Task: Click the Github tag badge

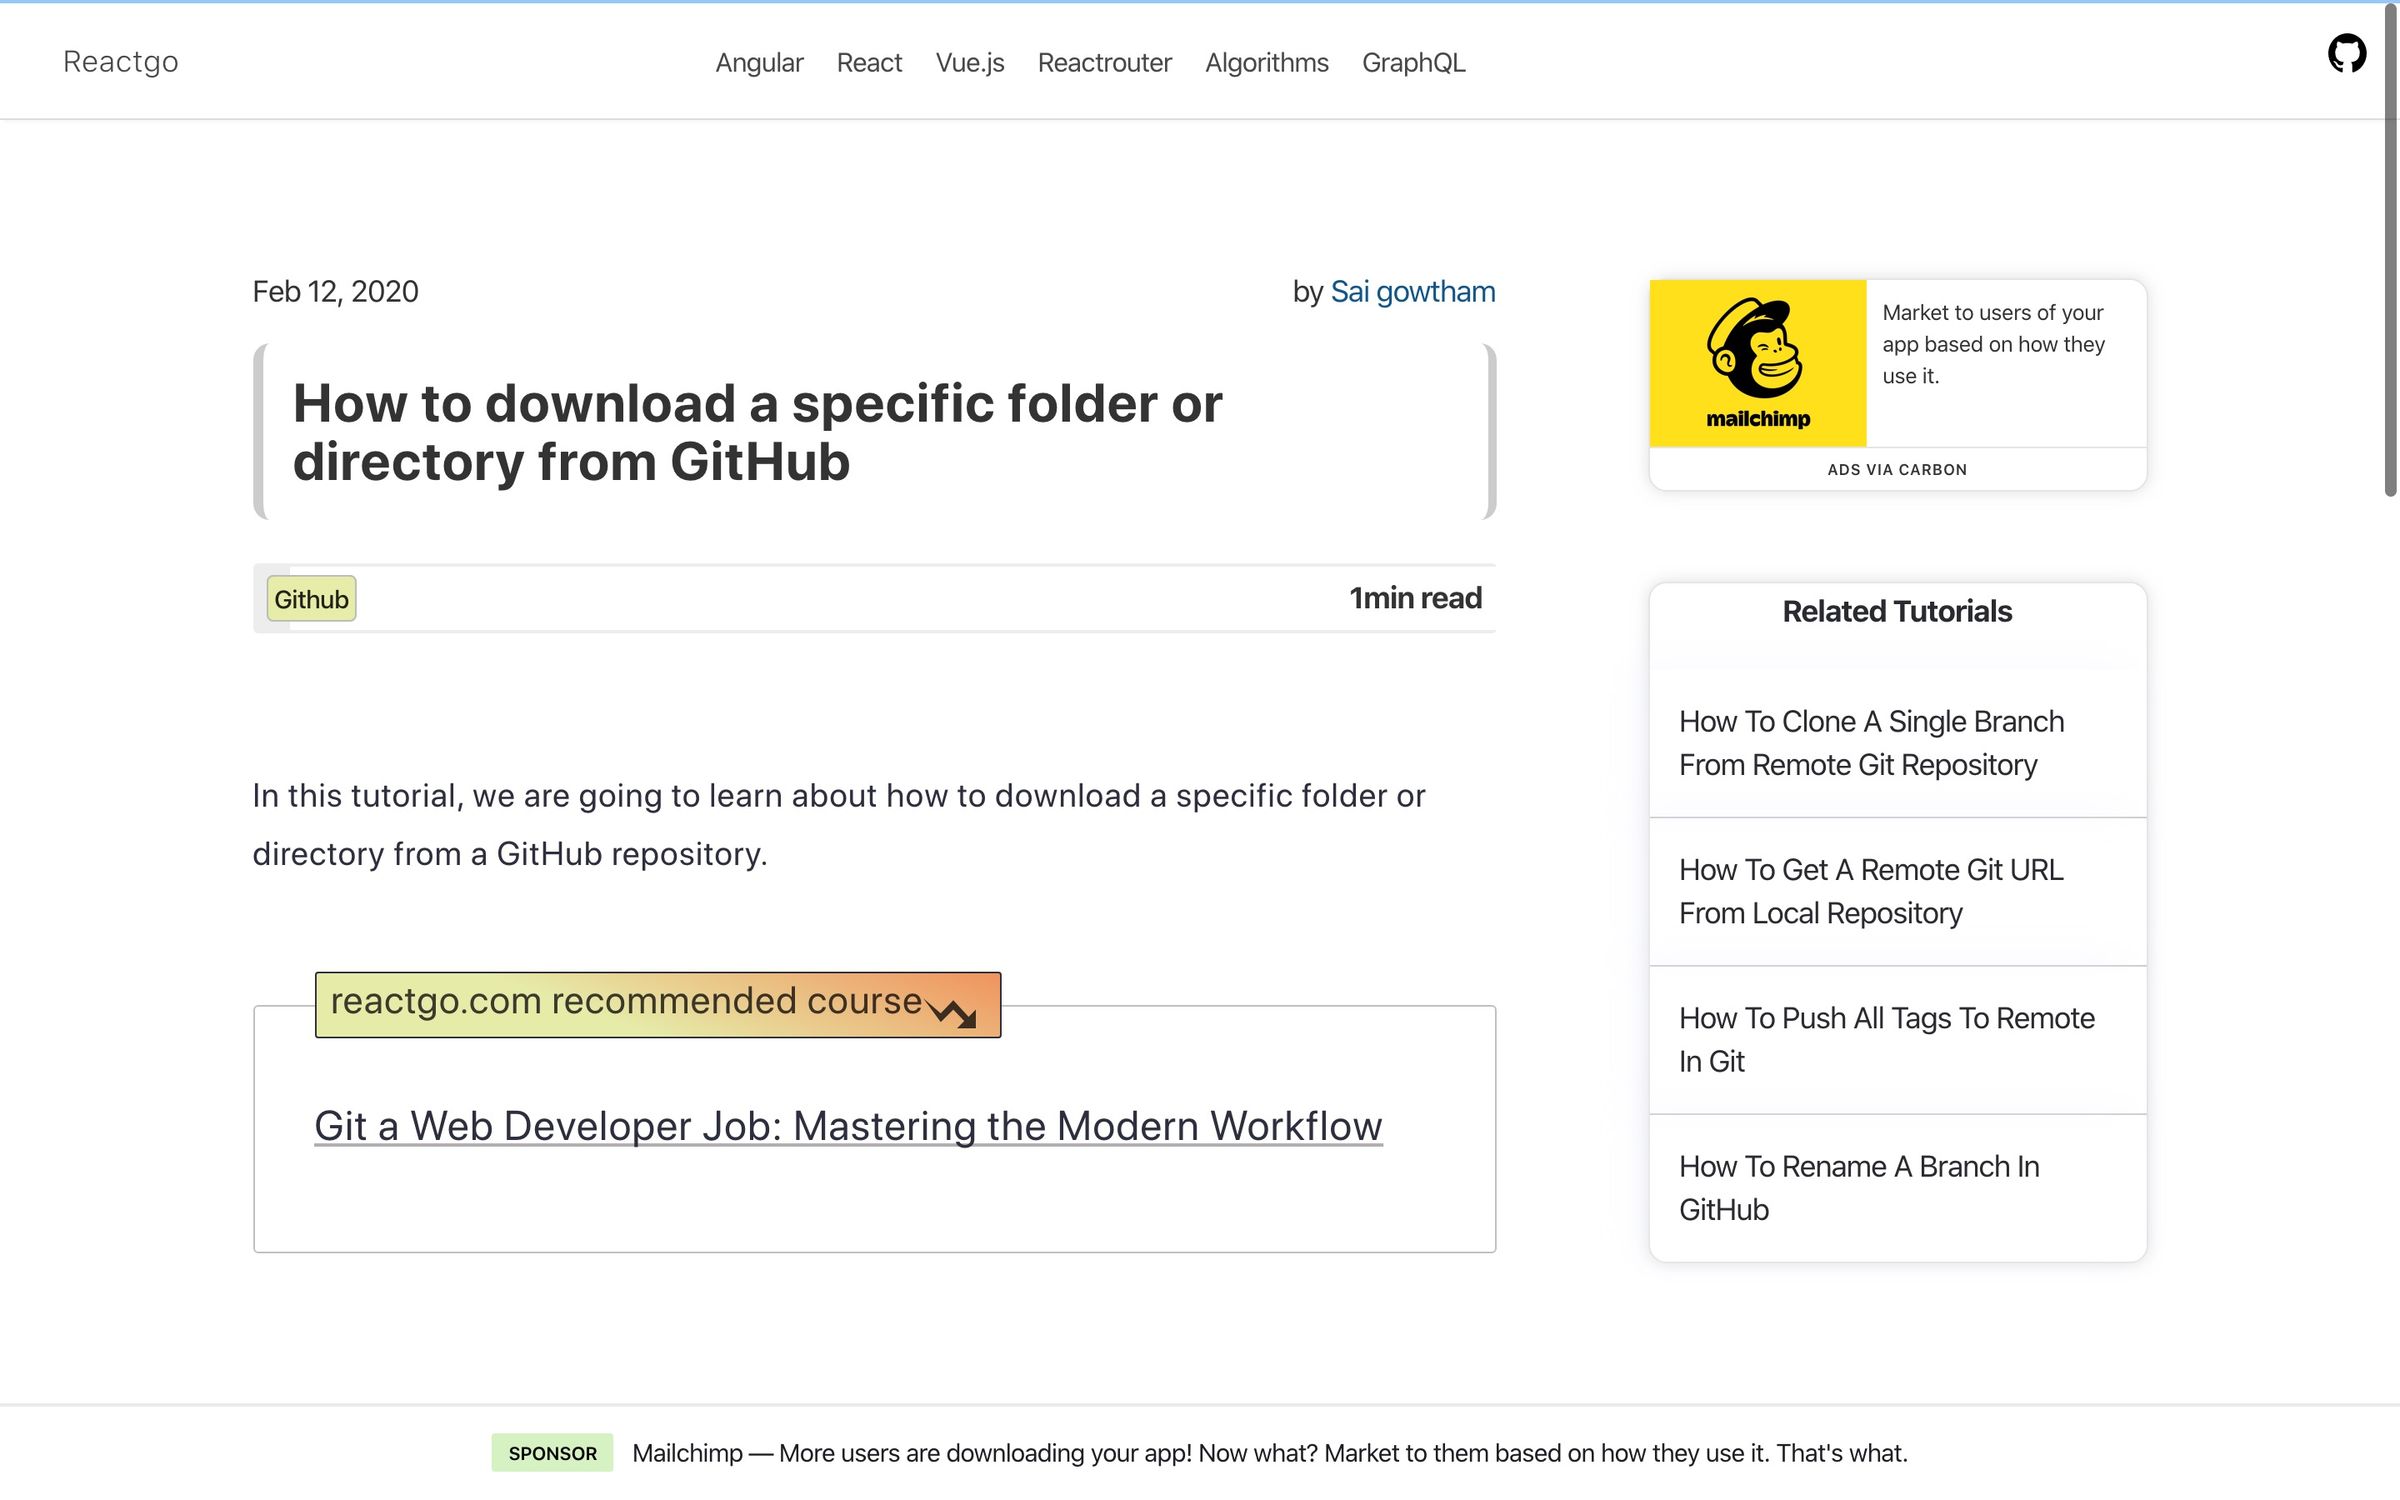Action: tap(311, 599)
